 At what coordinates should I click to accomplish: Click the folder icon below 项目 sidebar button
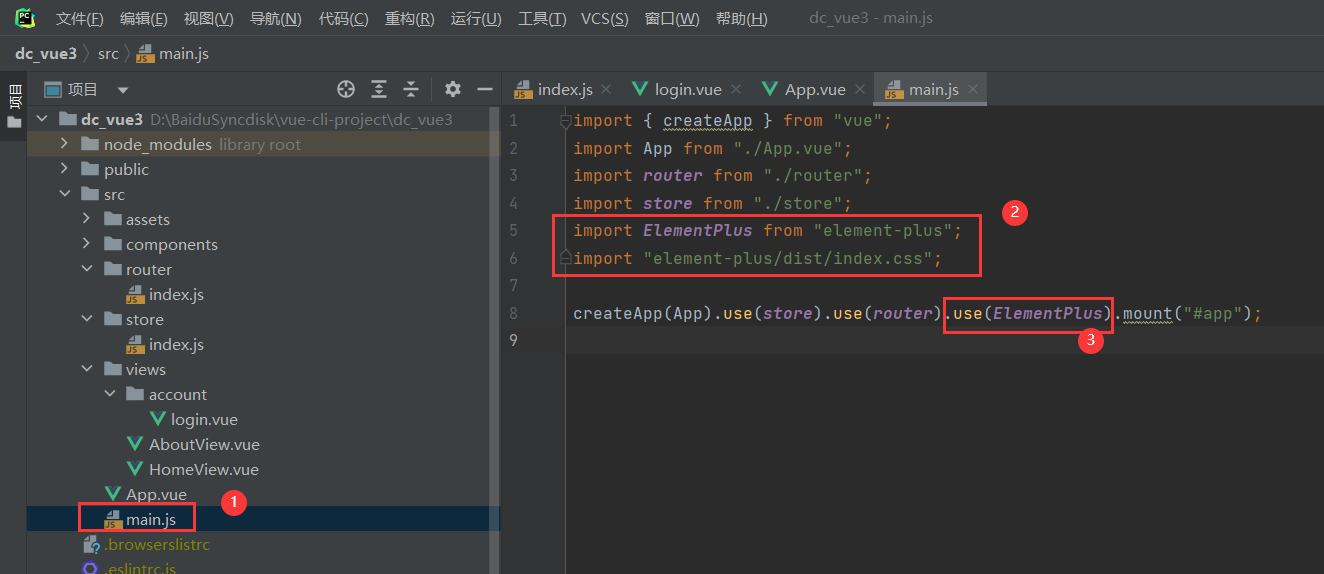pos(14,123)
